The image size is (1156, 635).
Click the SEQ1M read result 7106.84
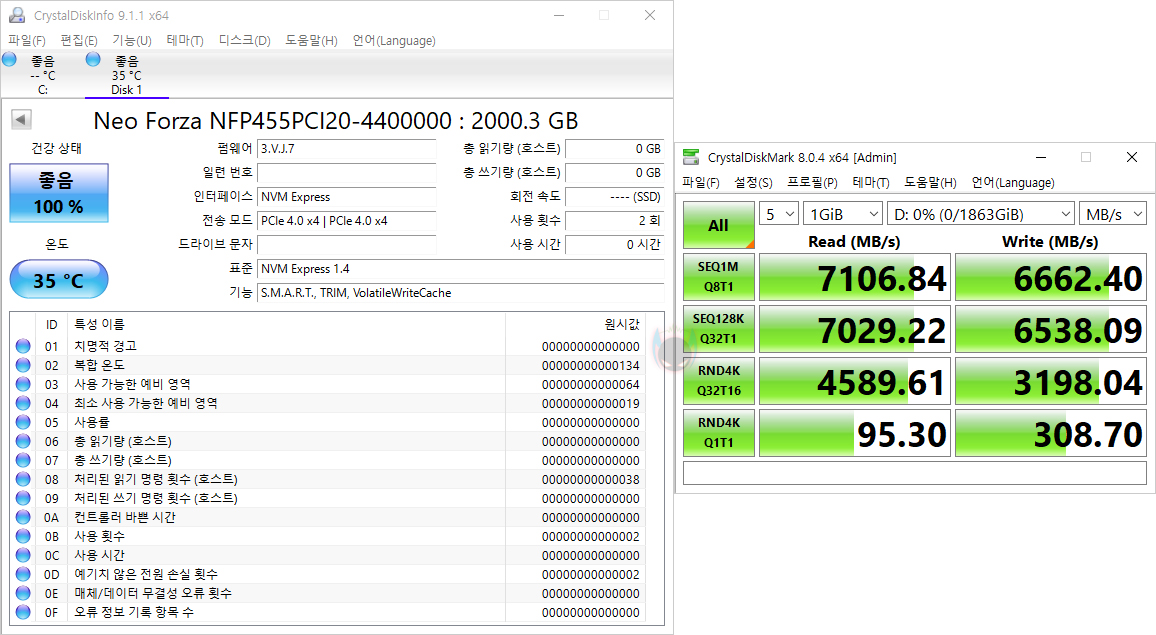click(x=855, y=277)
